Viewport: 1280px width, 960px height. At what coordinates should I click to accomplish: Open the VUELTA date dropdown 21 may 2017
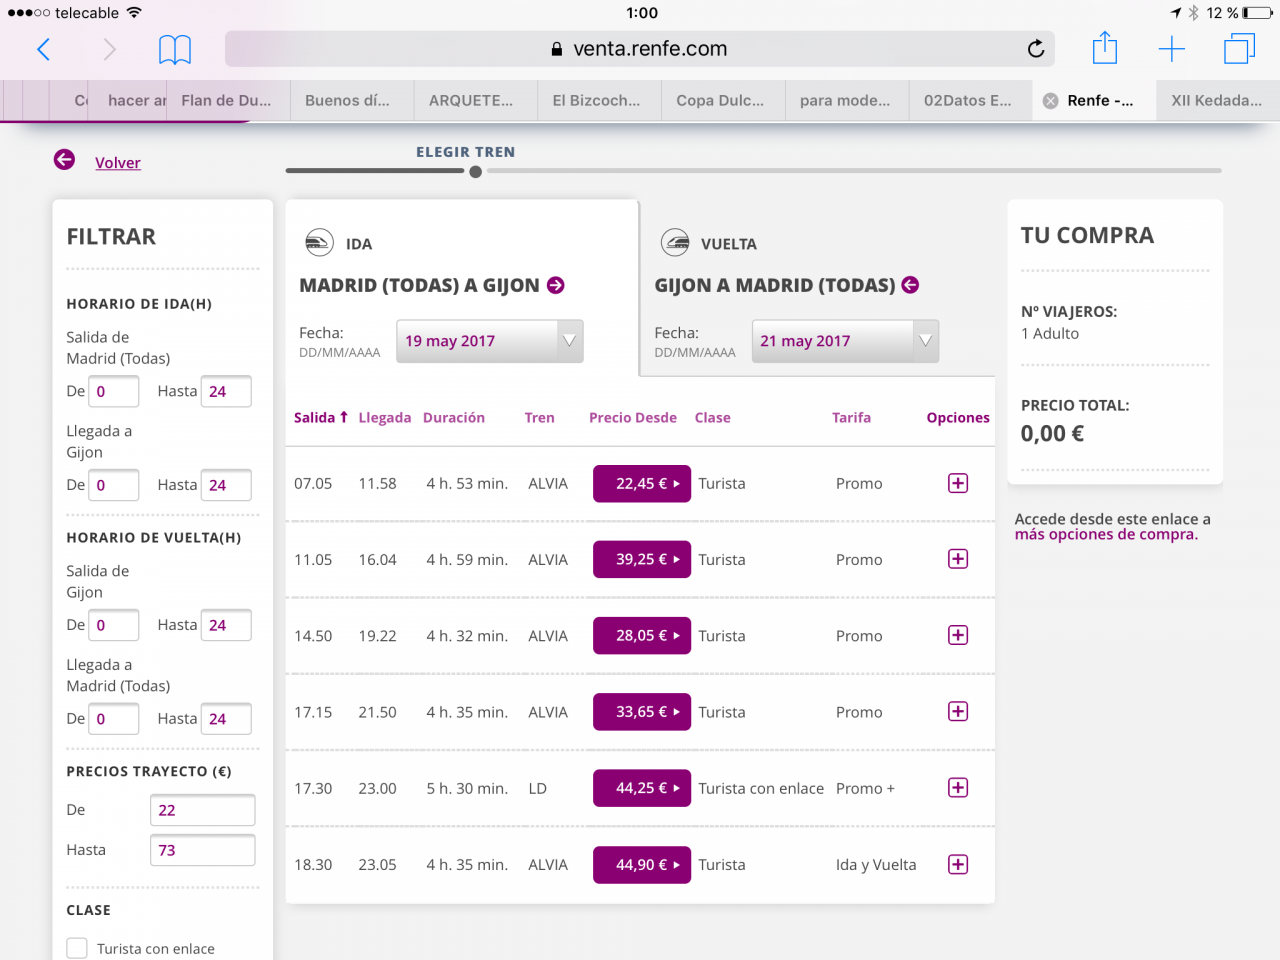tap(845, 341)
